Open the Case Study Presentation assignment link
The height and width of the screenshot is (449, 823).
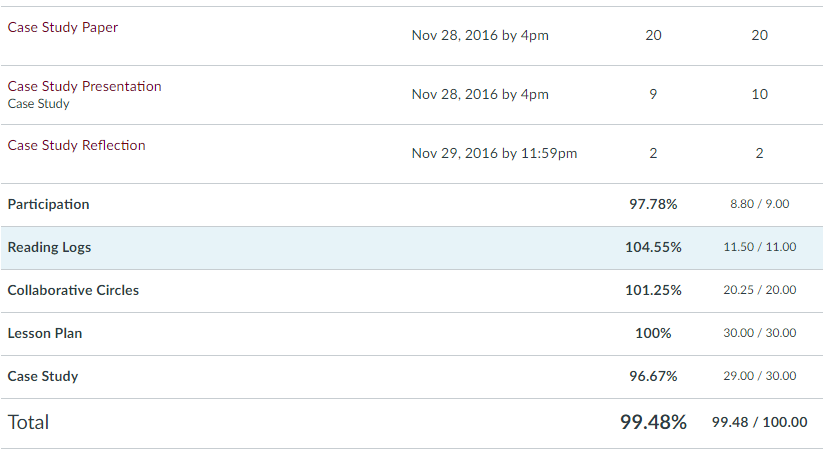(x=85, y=86)
